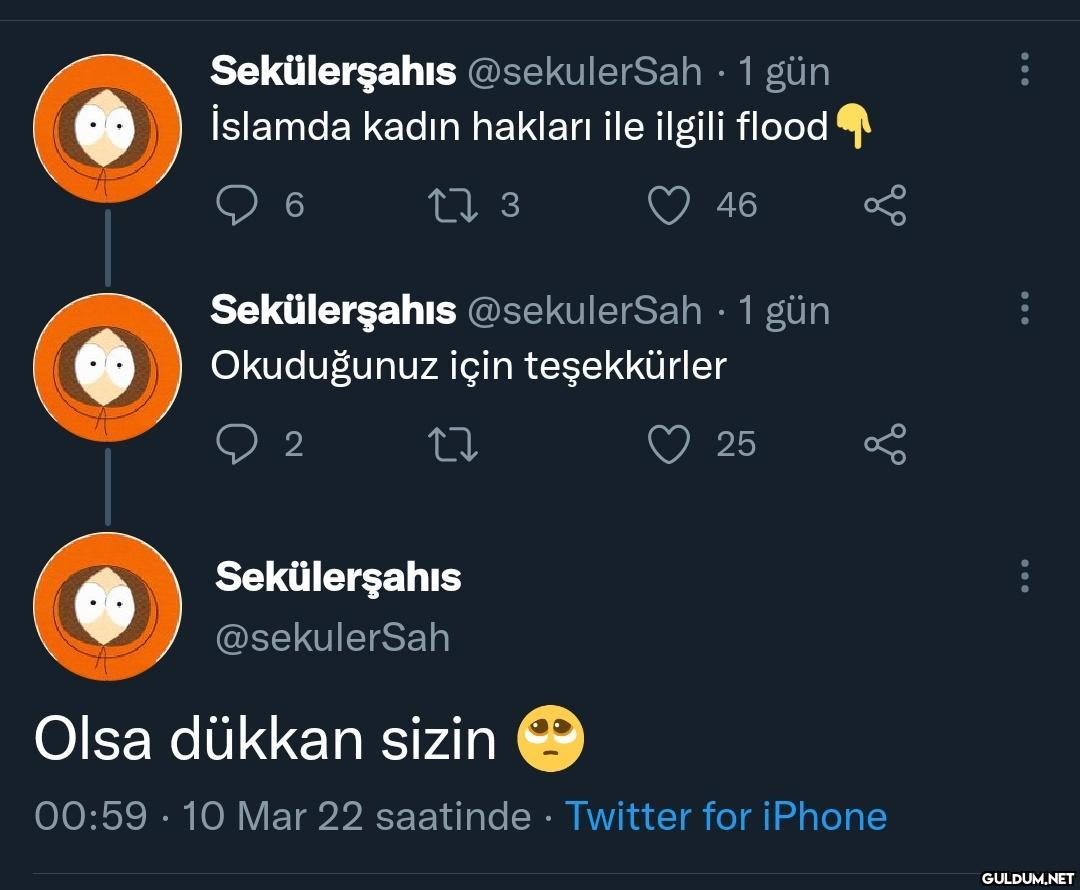Open the profile avatar on the main tweet
This screenshot has height=890, width=1080.
(x=107, y=607)
